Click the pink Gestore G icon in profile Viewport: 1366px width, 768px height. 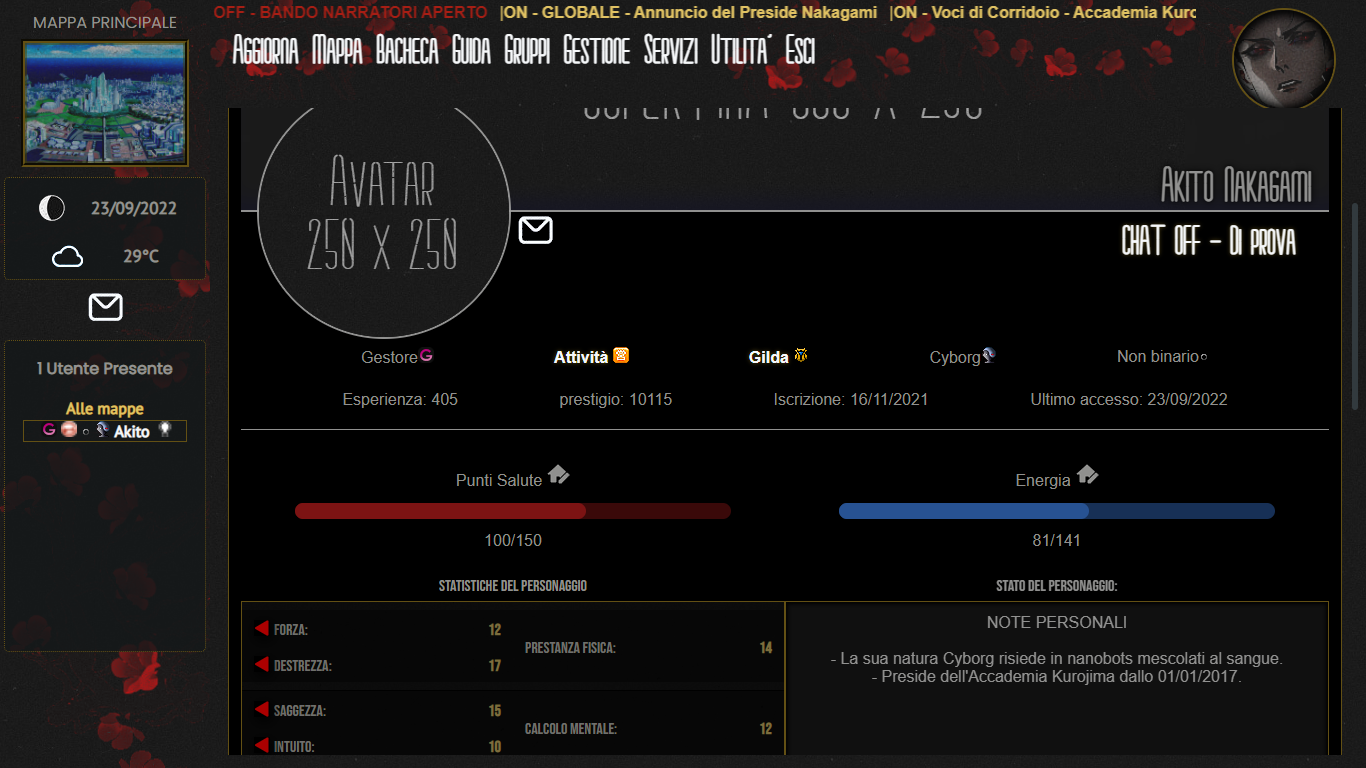coord(426,355)
